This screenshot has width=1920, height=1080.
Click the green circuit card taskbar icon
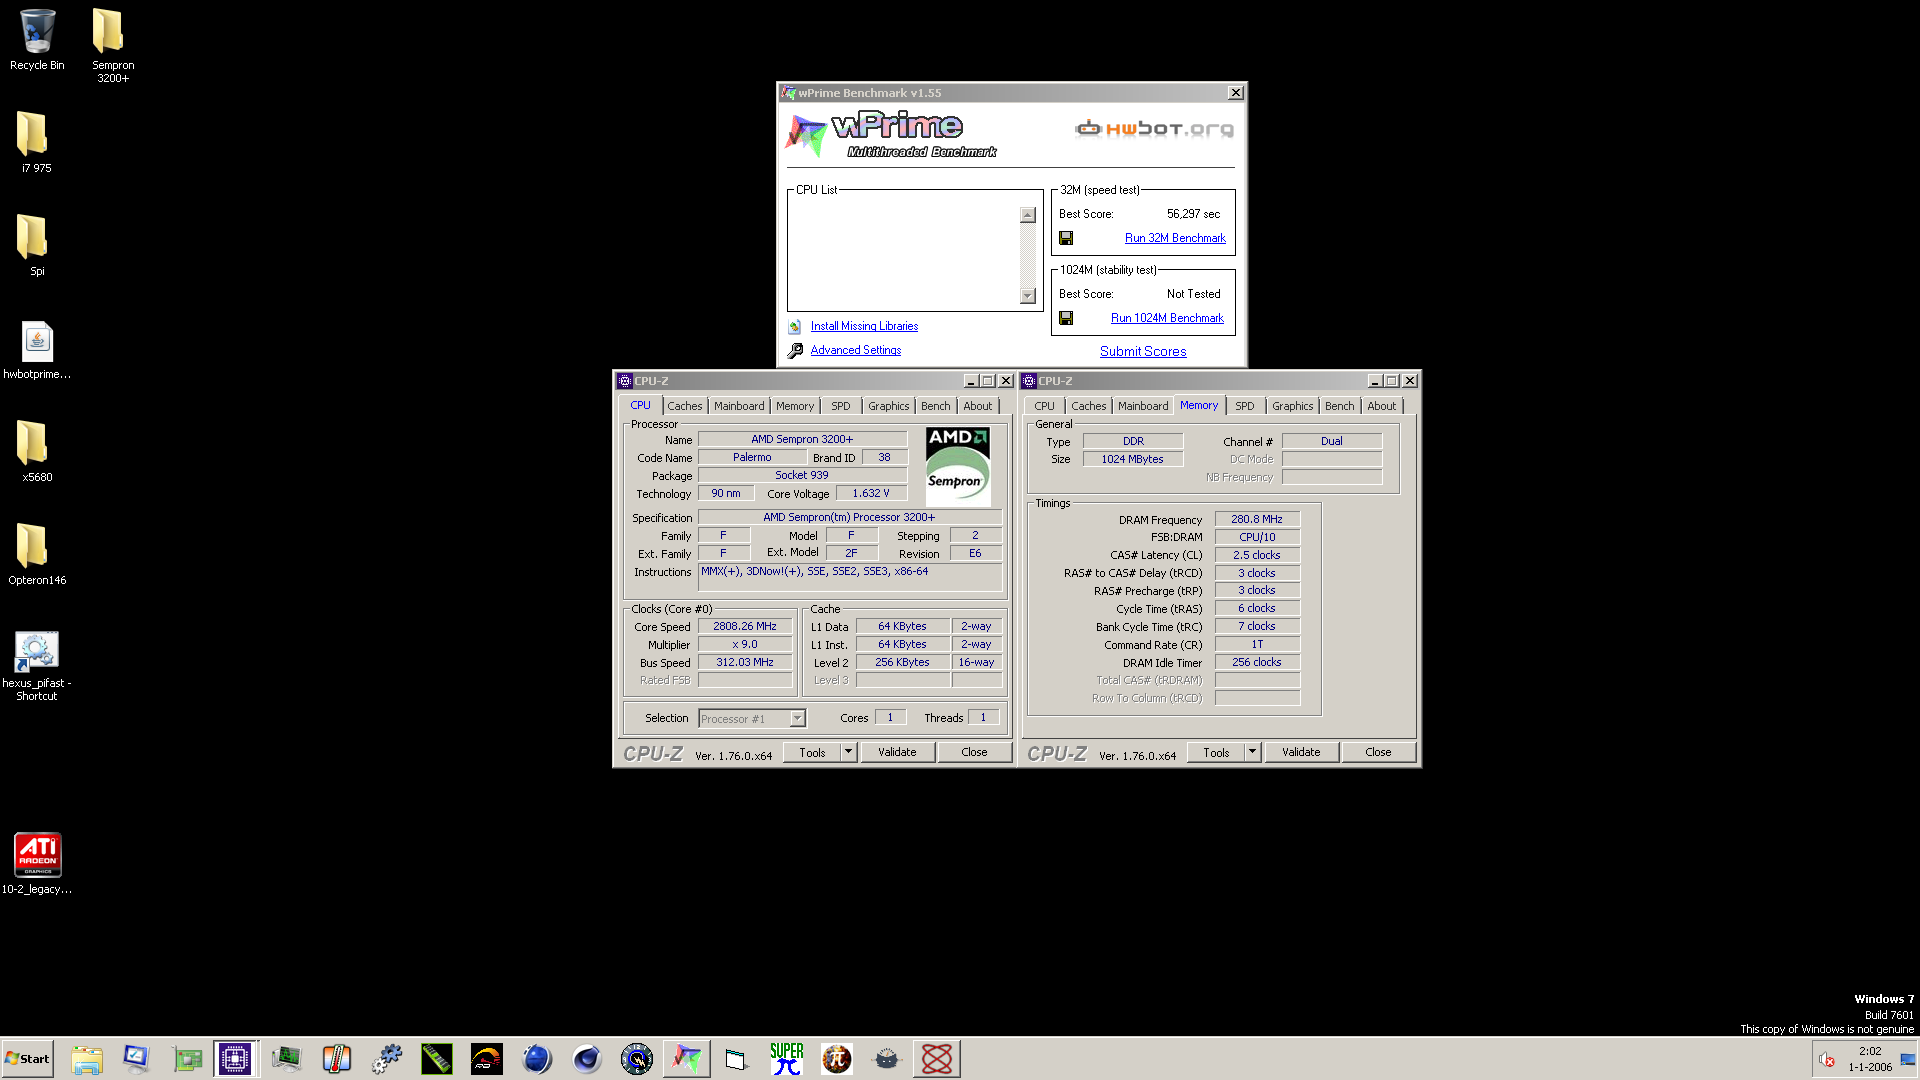coord(187,1059)
